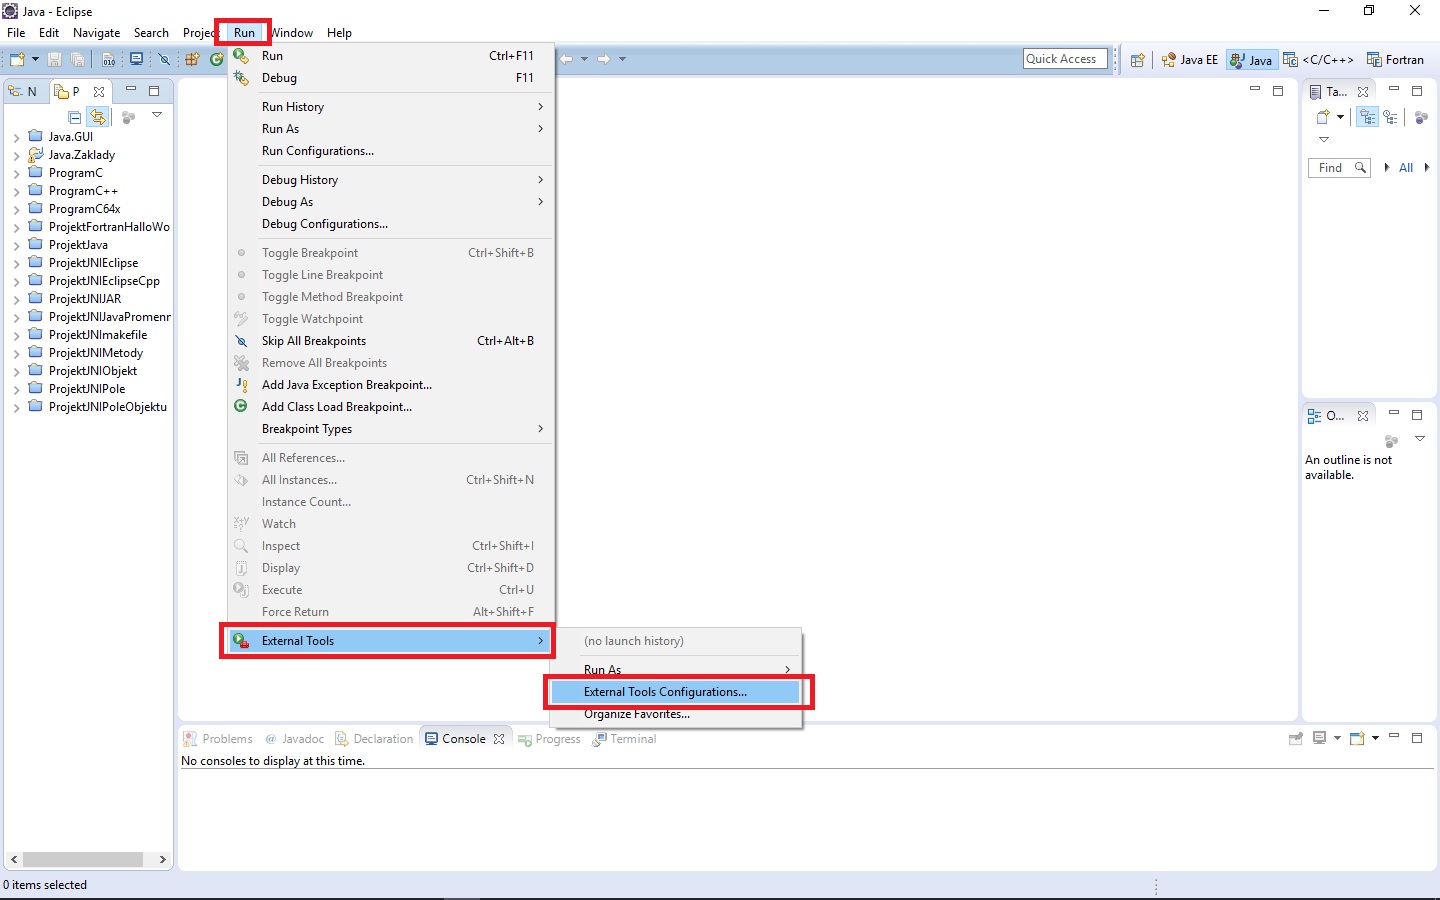This screenshot has height=900, width=1440.
Task: Pin the Console view
Action: (1294, 738)
